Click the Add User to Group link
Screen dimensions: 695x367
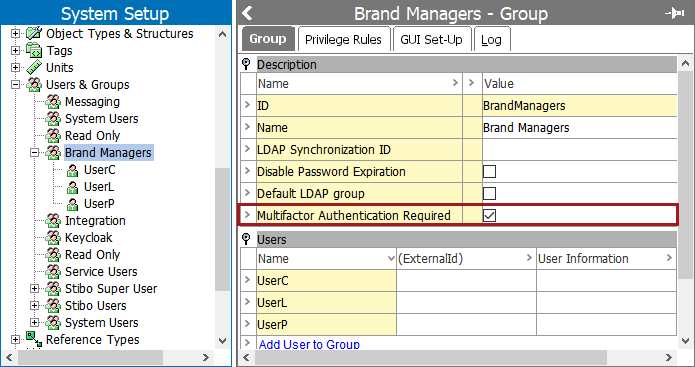[x=309, y=344]
